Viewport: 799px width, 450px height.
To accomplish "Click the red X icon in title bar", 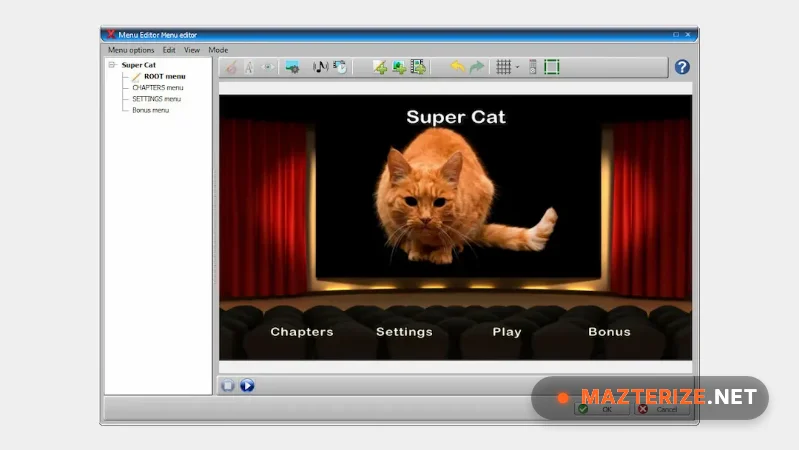I will tap(111, 35).
